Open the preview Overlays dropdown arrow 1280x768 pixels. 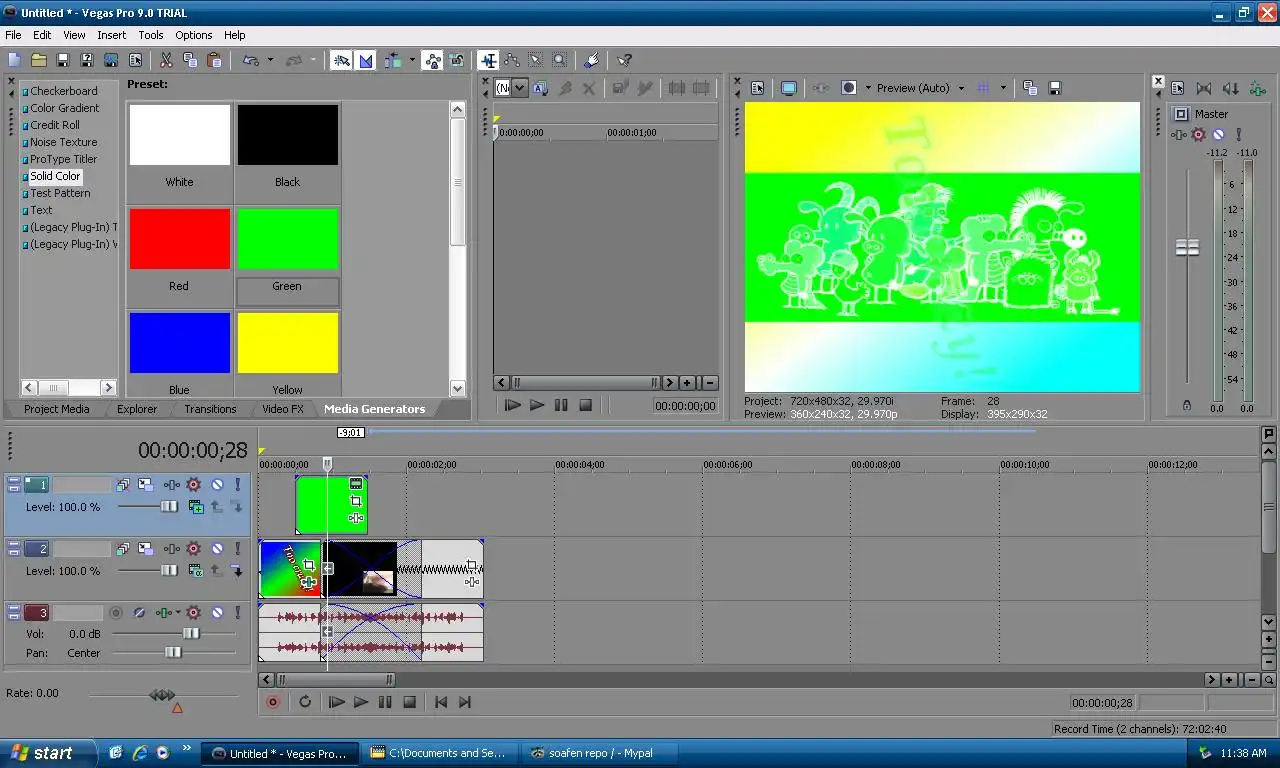click(x=1003, y=88)
